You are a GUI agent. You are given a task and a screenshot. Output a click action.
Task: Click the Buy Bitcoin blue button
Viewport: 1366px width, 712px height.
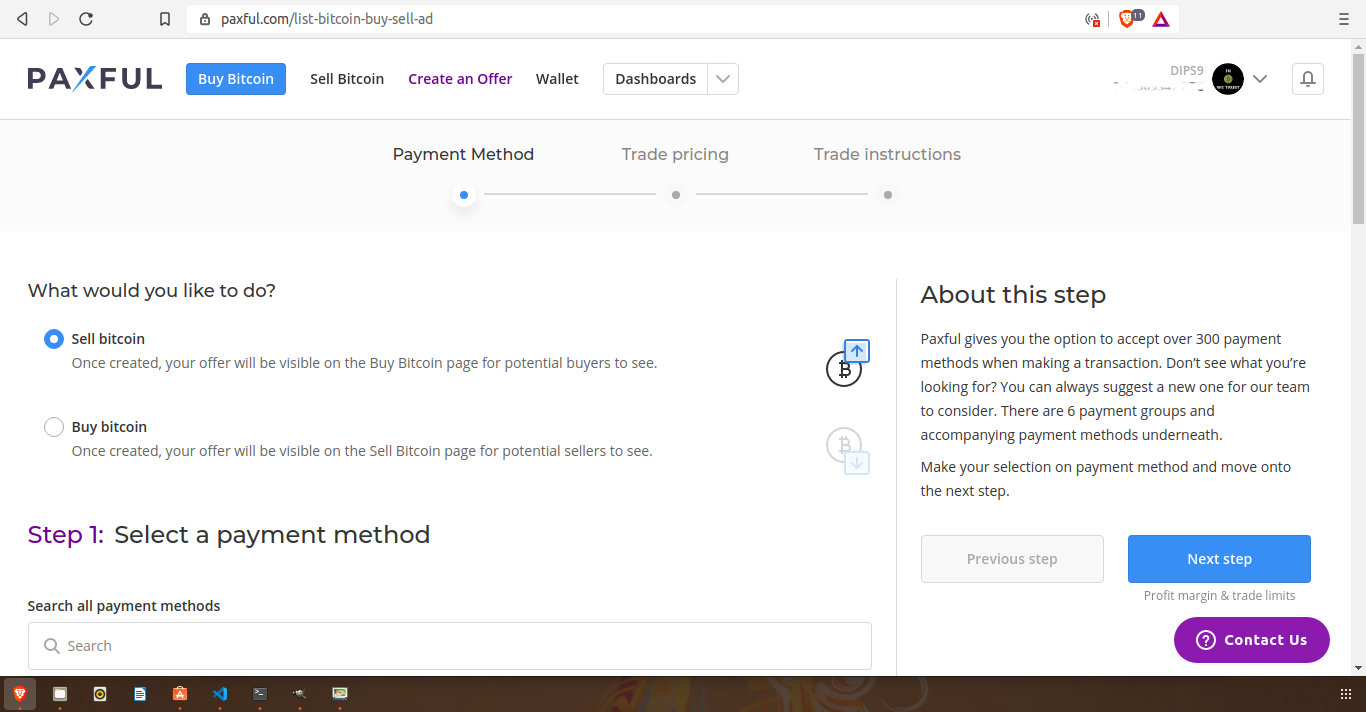236,79
